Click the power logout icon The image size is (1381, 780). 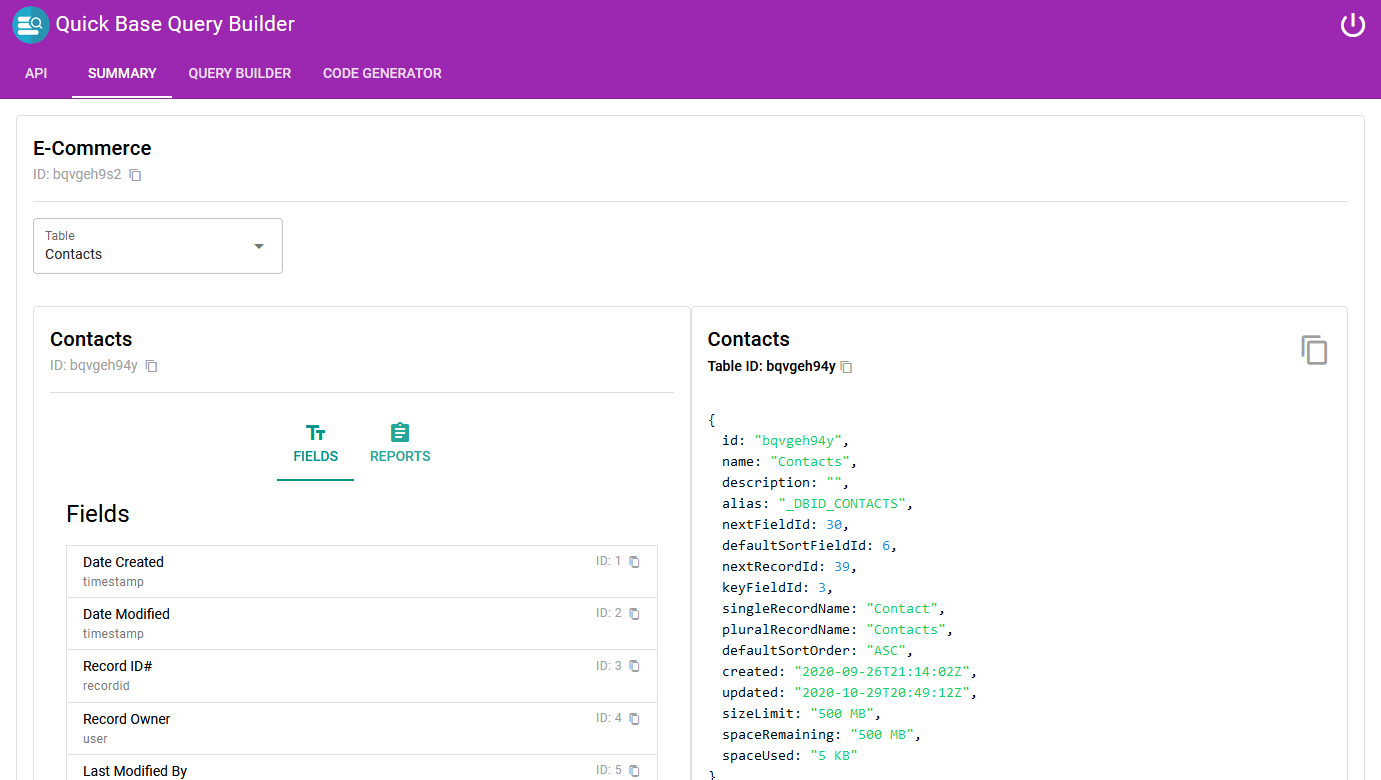(x=1352, y=25)
